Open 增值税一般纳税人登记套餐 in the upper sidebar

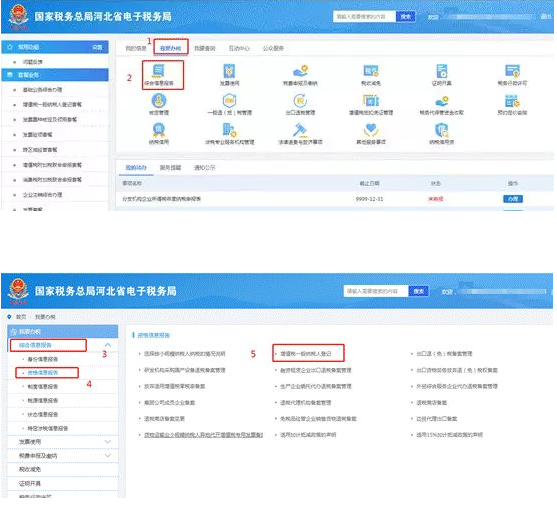(x=52, y=104)
